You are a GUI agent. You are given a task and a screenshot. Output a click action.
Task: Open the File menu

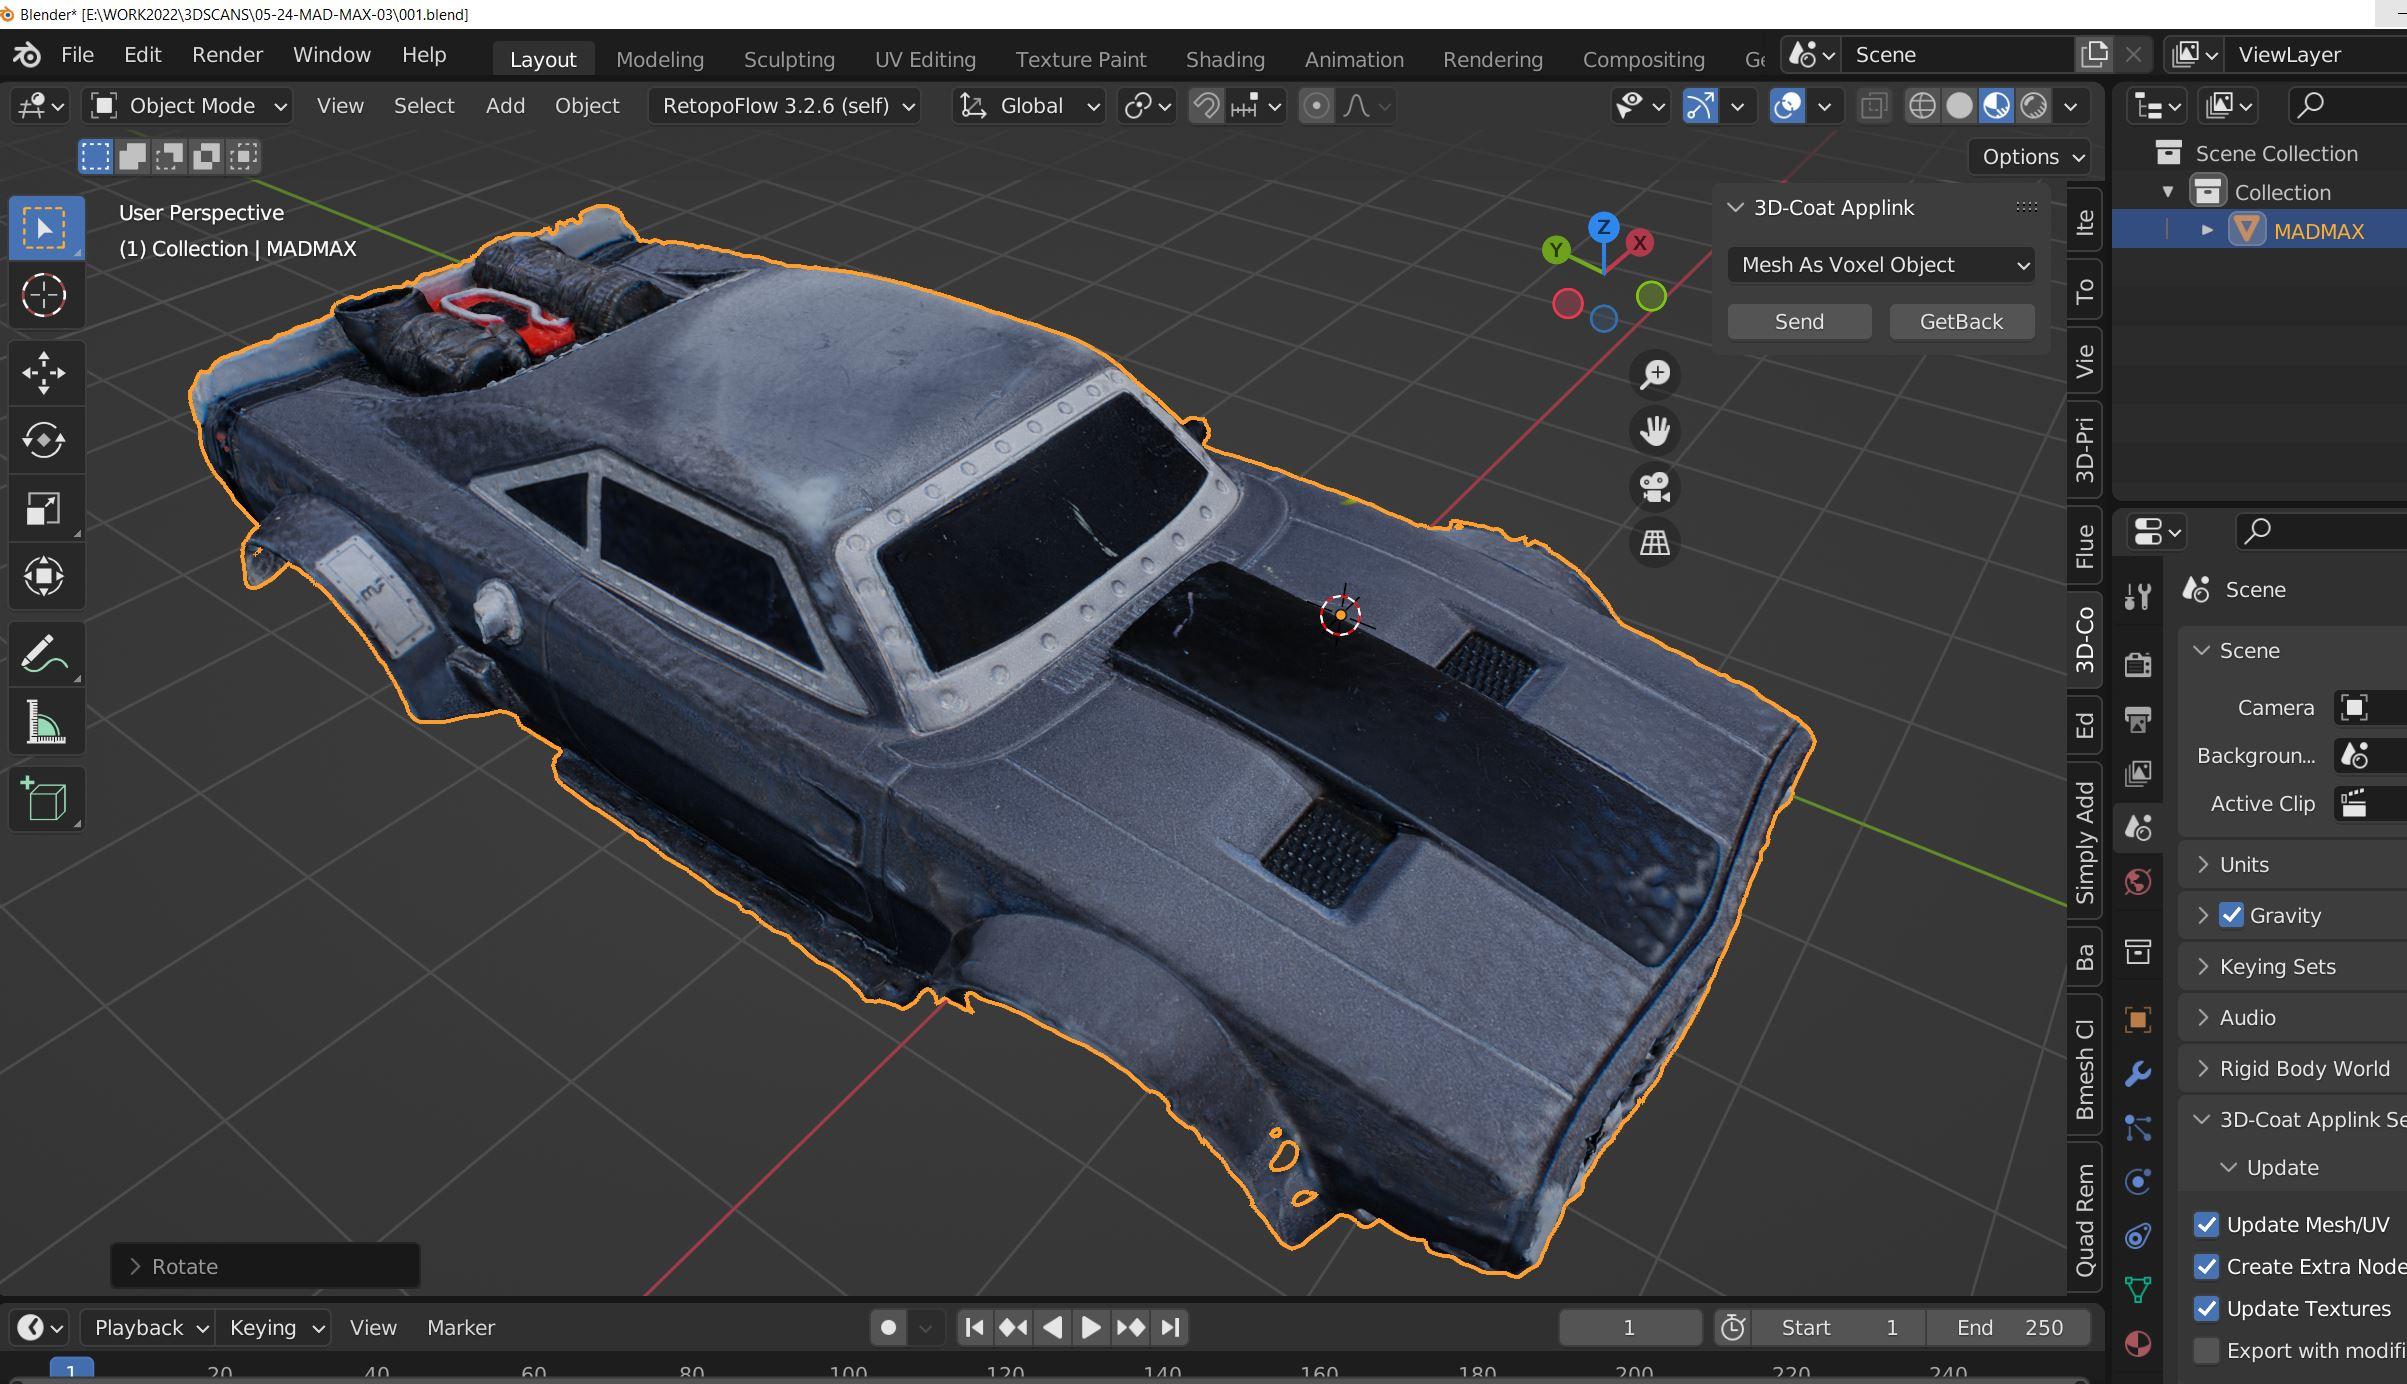coord(77,55)
